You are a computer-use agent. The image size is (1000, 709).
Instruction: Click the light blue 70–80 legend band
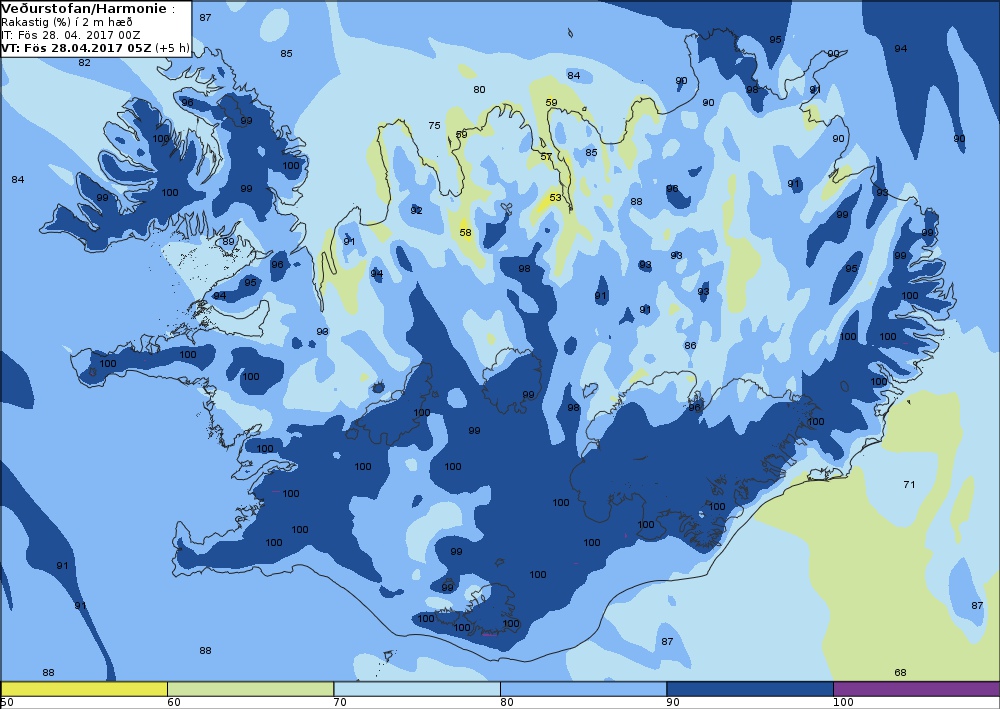click(x=417, y=689)
